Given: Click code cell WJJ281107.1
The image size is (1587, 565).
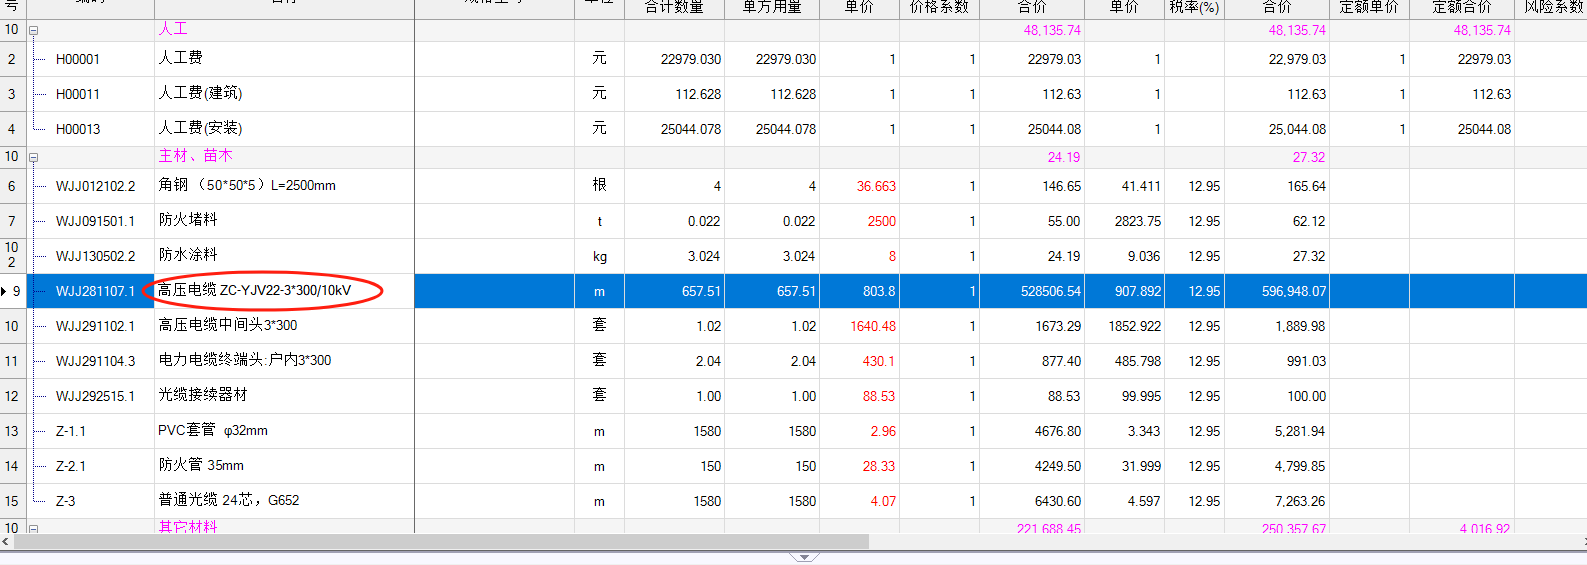Looking at the screenshot, I should [x=95, y=291].
